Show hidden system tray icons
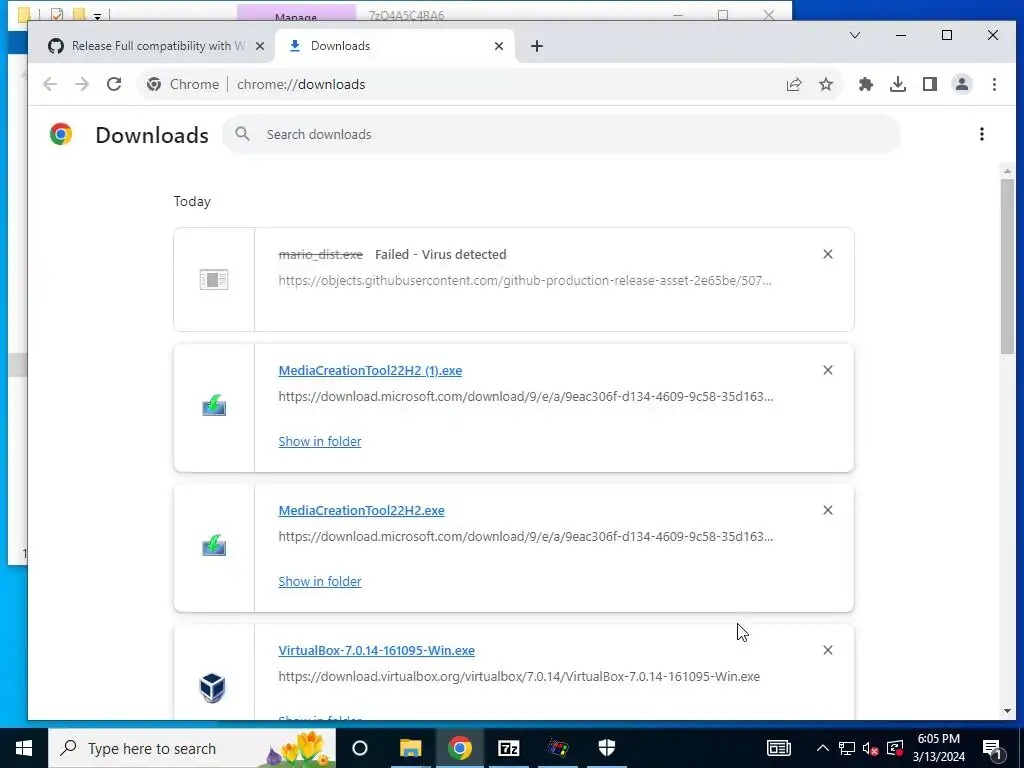 (x=822, y=748)
